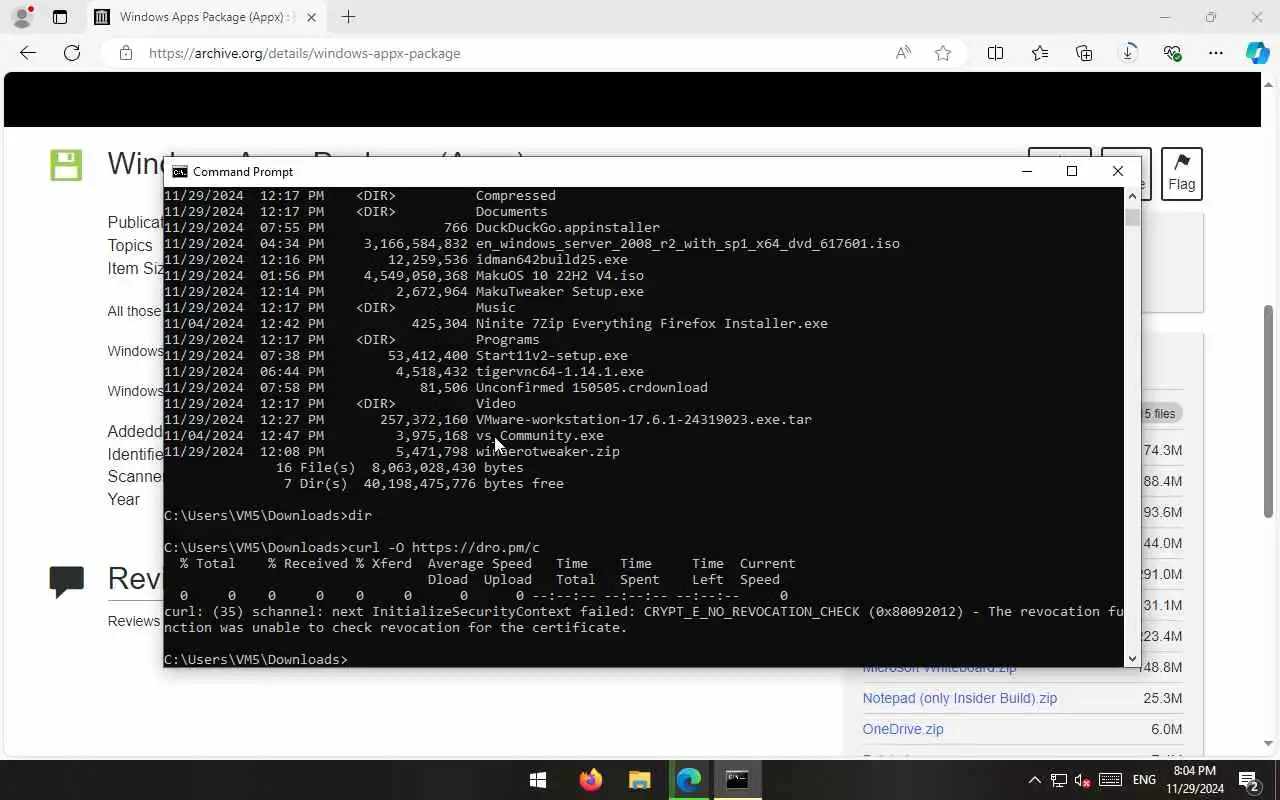Click the idman642build25.exe entry
The height and width of the screenshot is (800, 1280).
[x=551, y=259]
